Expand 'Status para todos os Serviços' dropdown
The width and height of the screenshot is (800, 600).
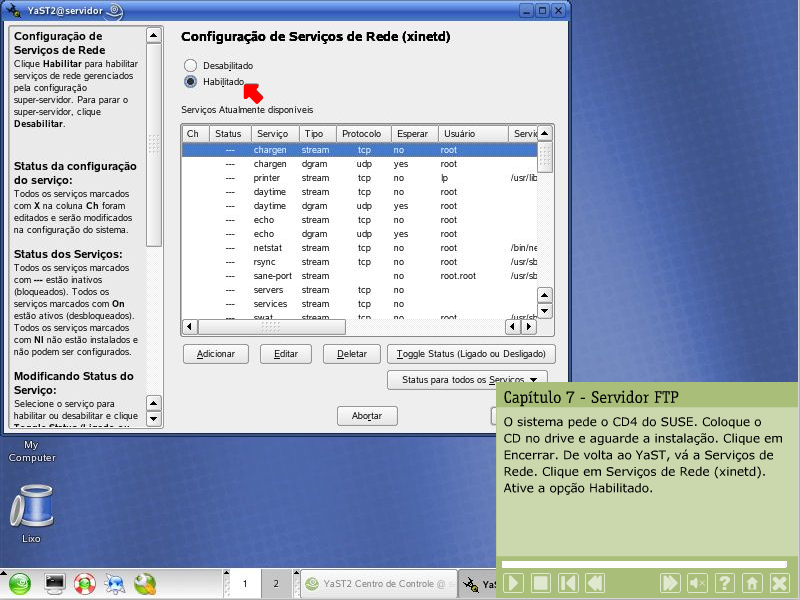pyautogui.click(x=467, y=380)
